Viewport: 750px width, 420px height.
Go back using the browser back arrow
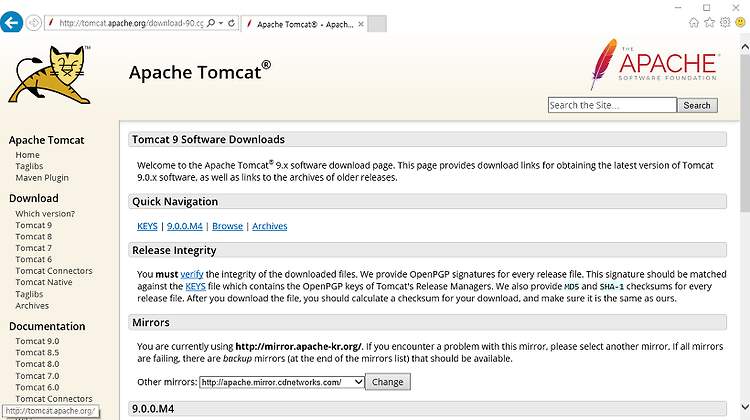(x=11, y=22)
